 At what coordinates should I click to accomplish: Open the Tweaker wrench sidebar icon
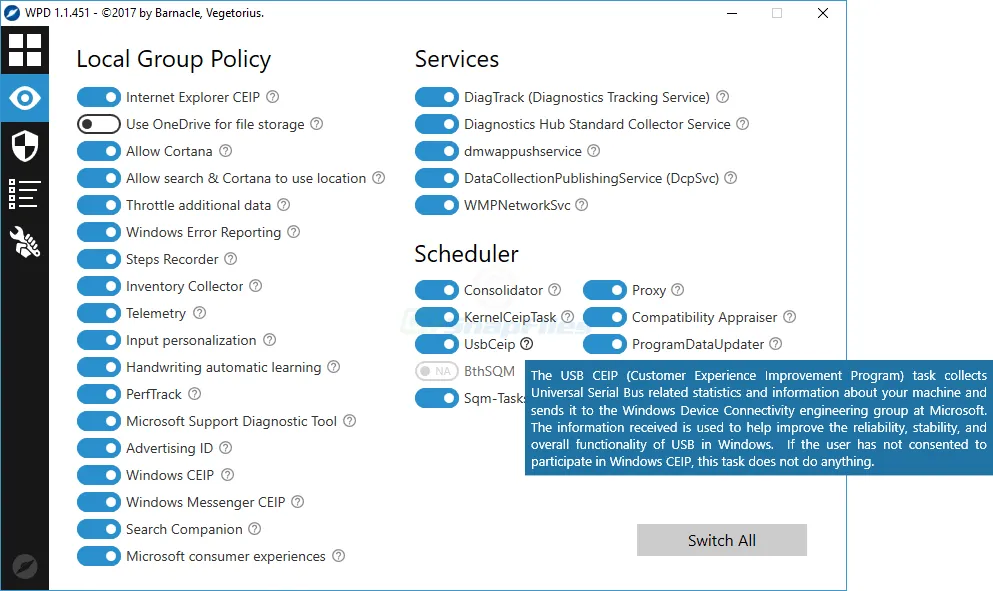(25, 243)
